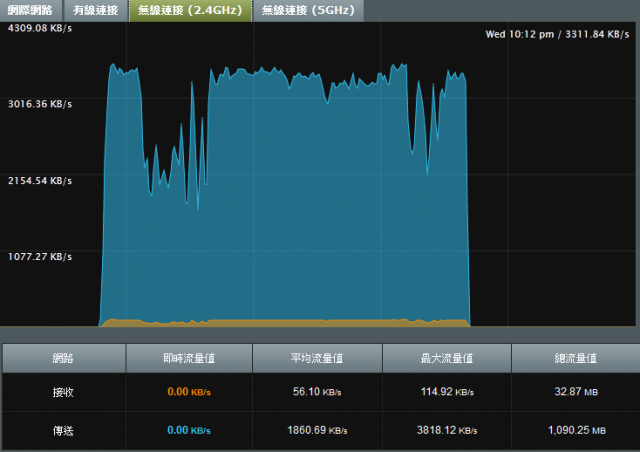
Task: Click the 1,090.25 MB total value
Action: pos(577,430)
